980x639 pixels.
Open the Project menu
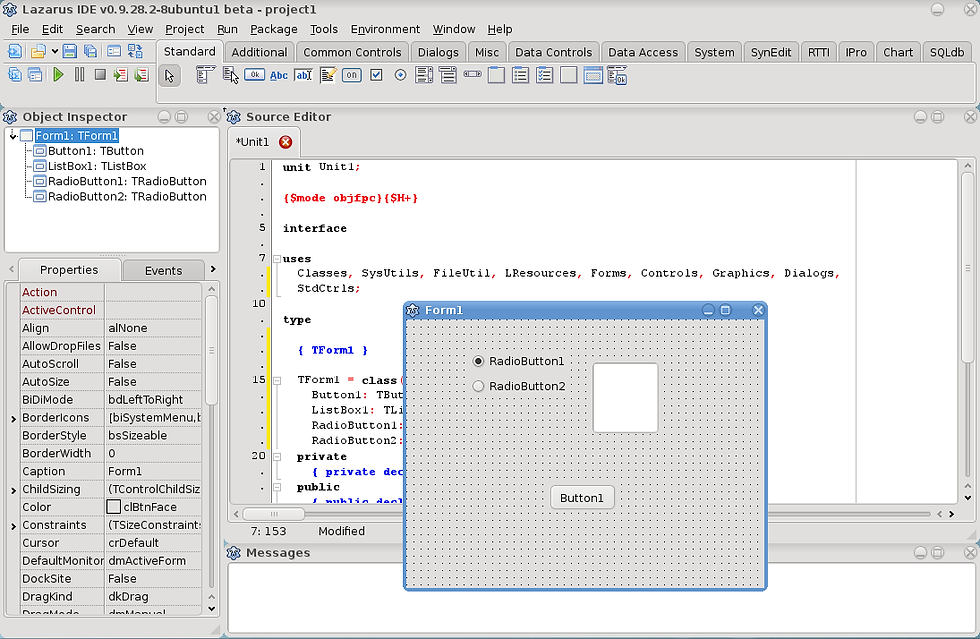[x=184, y=29]
